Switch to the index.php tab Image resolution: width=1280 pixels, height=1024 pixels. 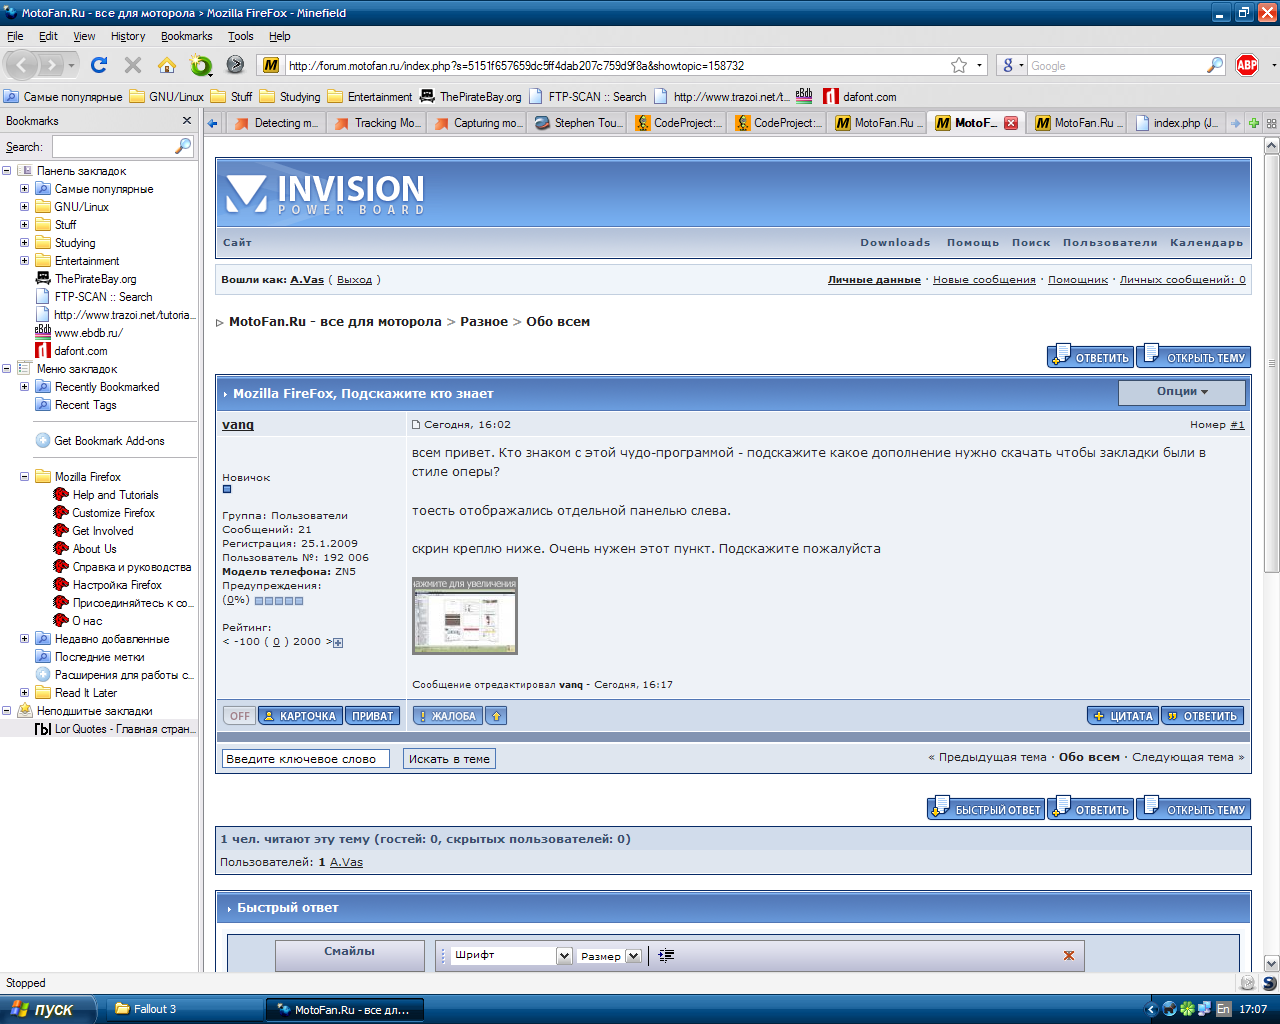tap(1175, 123)
